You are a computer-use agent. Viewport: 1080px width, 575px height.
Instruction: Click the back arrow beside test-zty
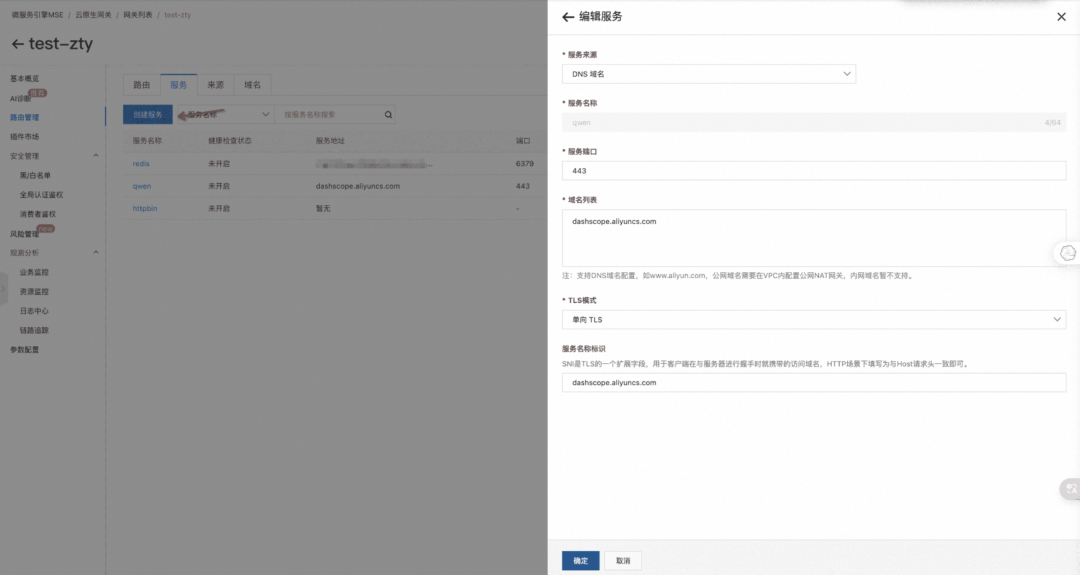point(17,44)
